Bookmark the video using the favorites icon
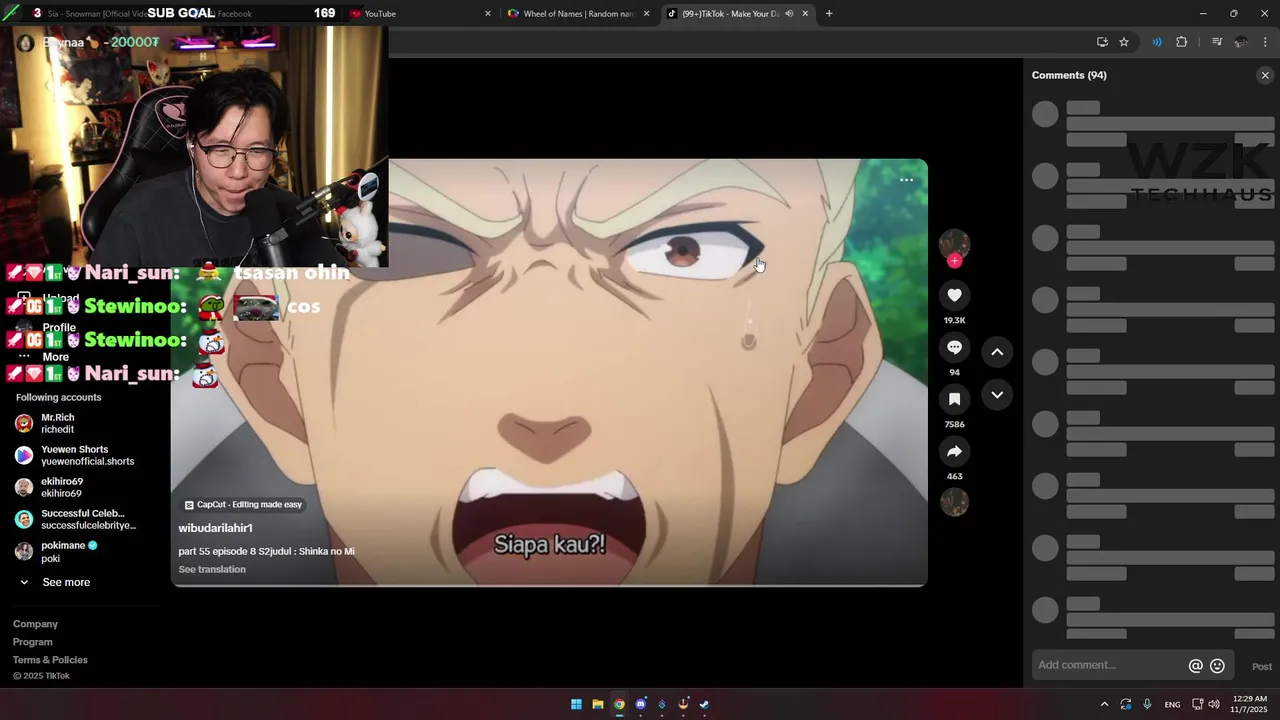The width and height of the screenshot is (1280, 720). click(954, 399)
